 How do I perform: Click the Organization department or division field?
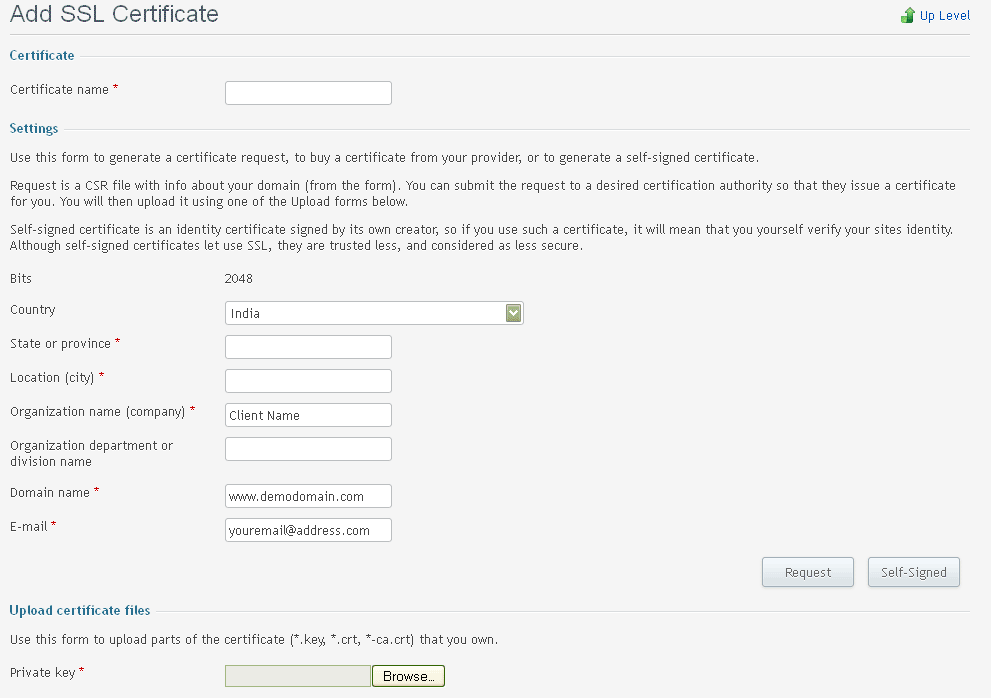[x=308, y=449]
